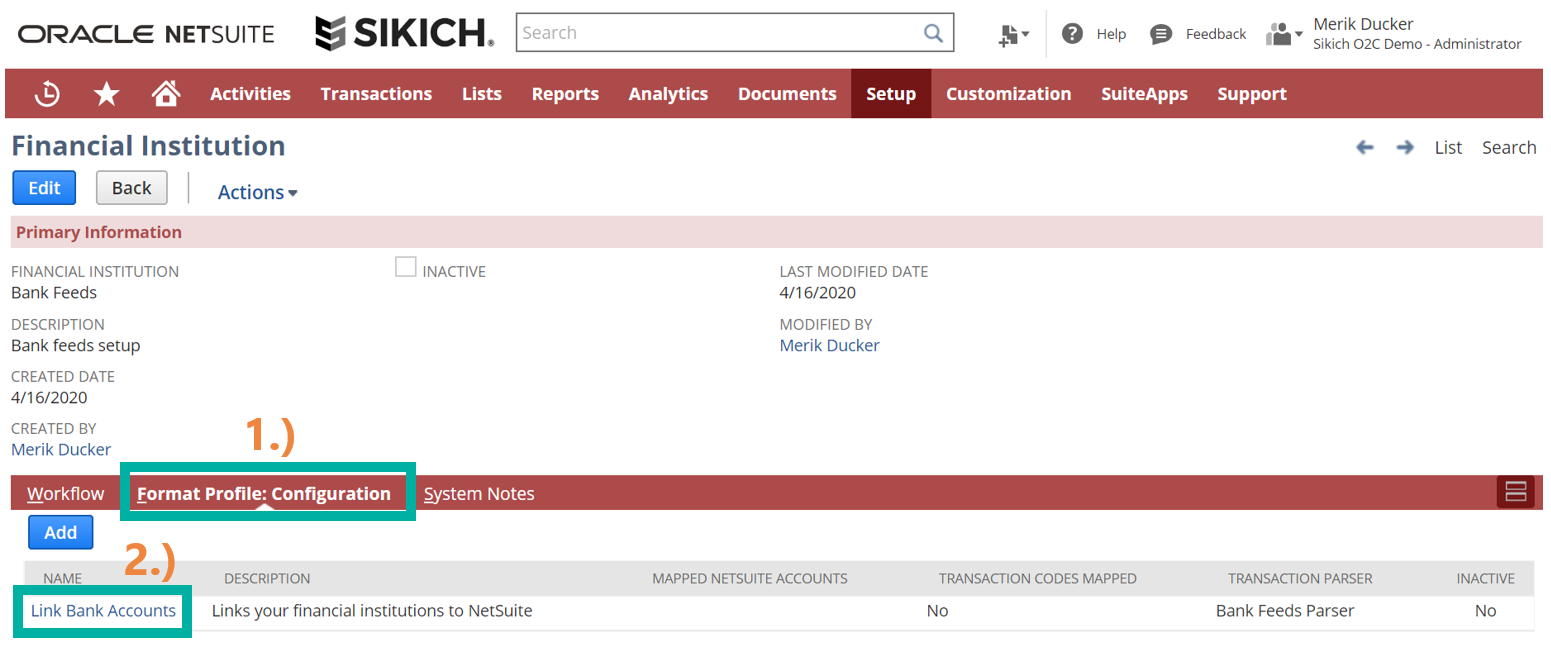Go to the Home icon
1551x648 pixels.
click(165, 94)
